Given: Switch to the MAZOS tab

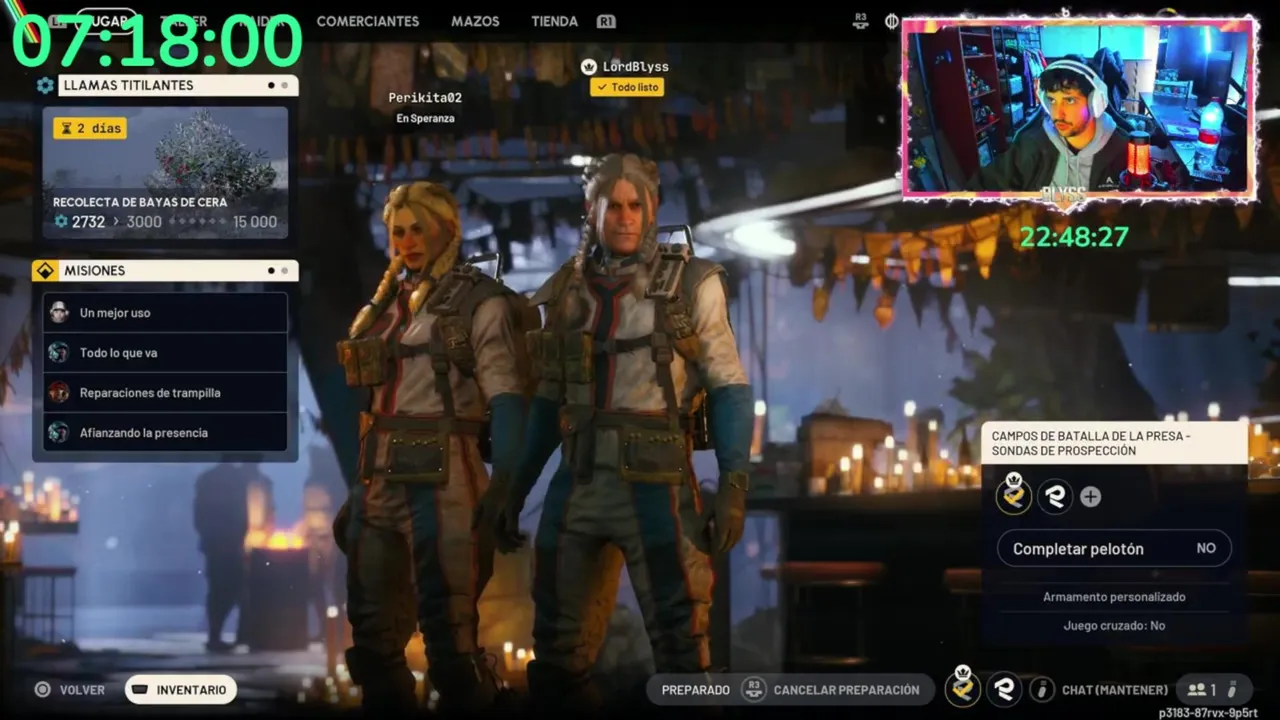Looking at the screenshot, I should click(x=475, y=21).
